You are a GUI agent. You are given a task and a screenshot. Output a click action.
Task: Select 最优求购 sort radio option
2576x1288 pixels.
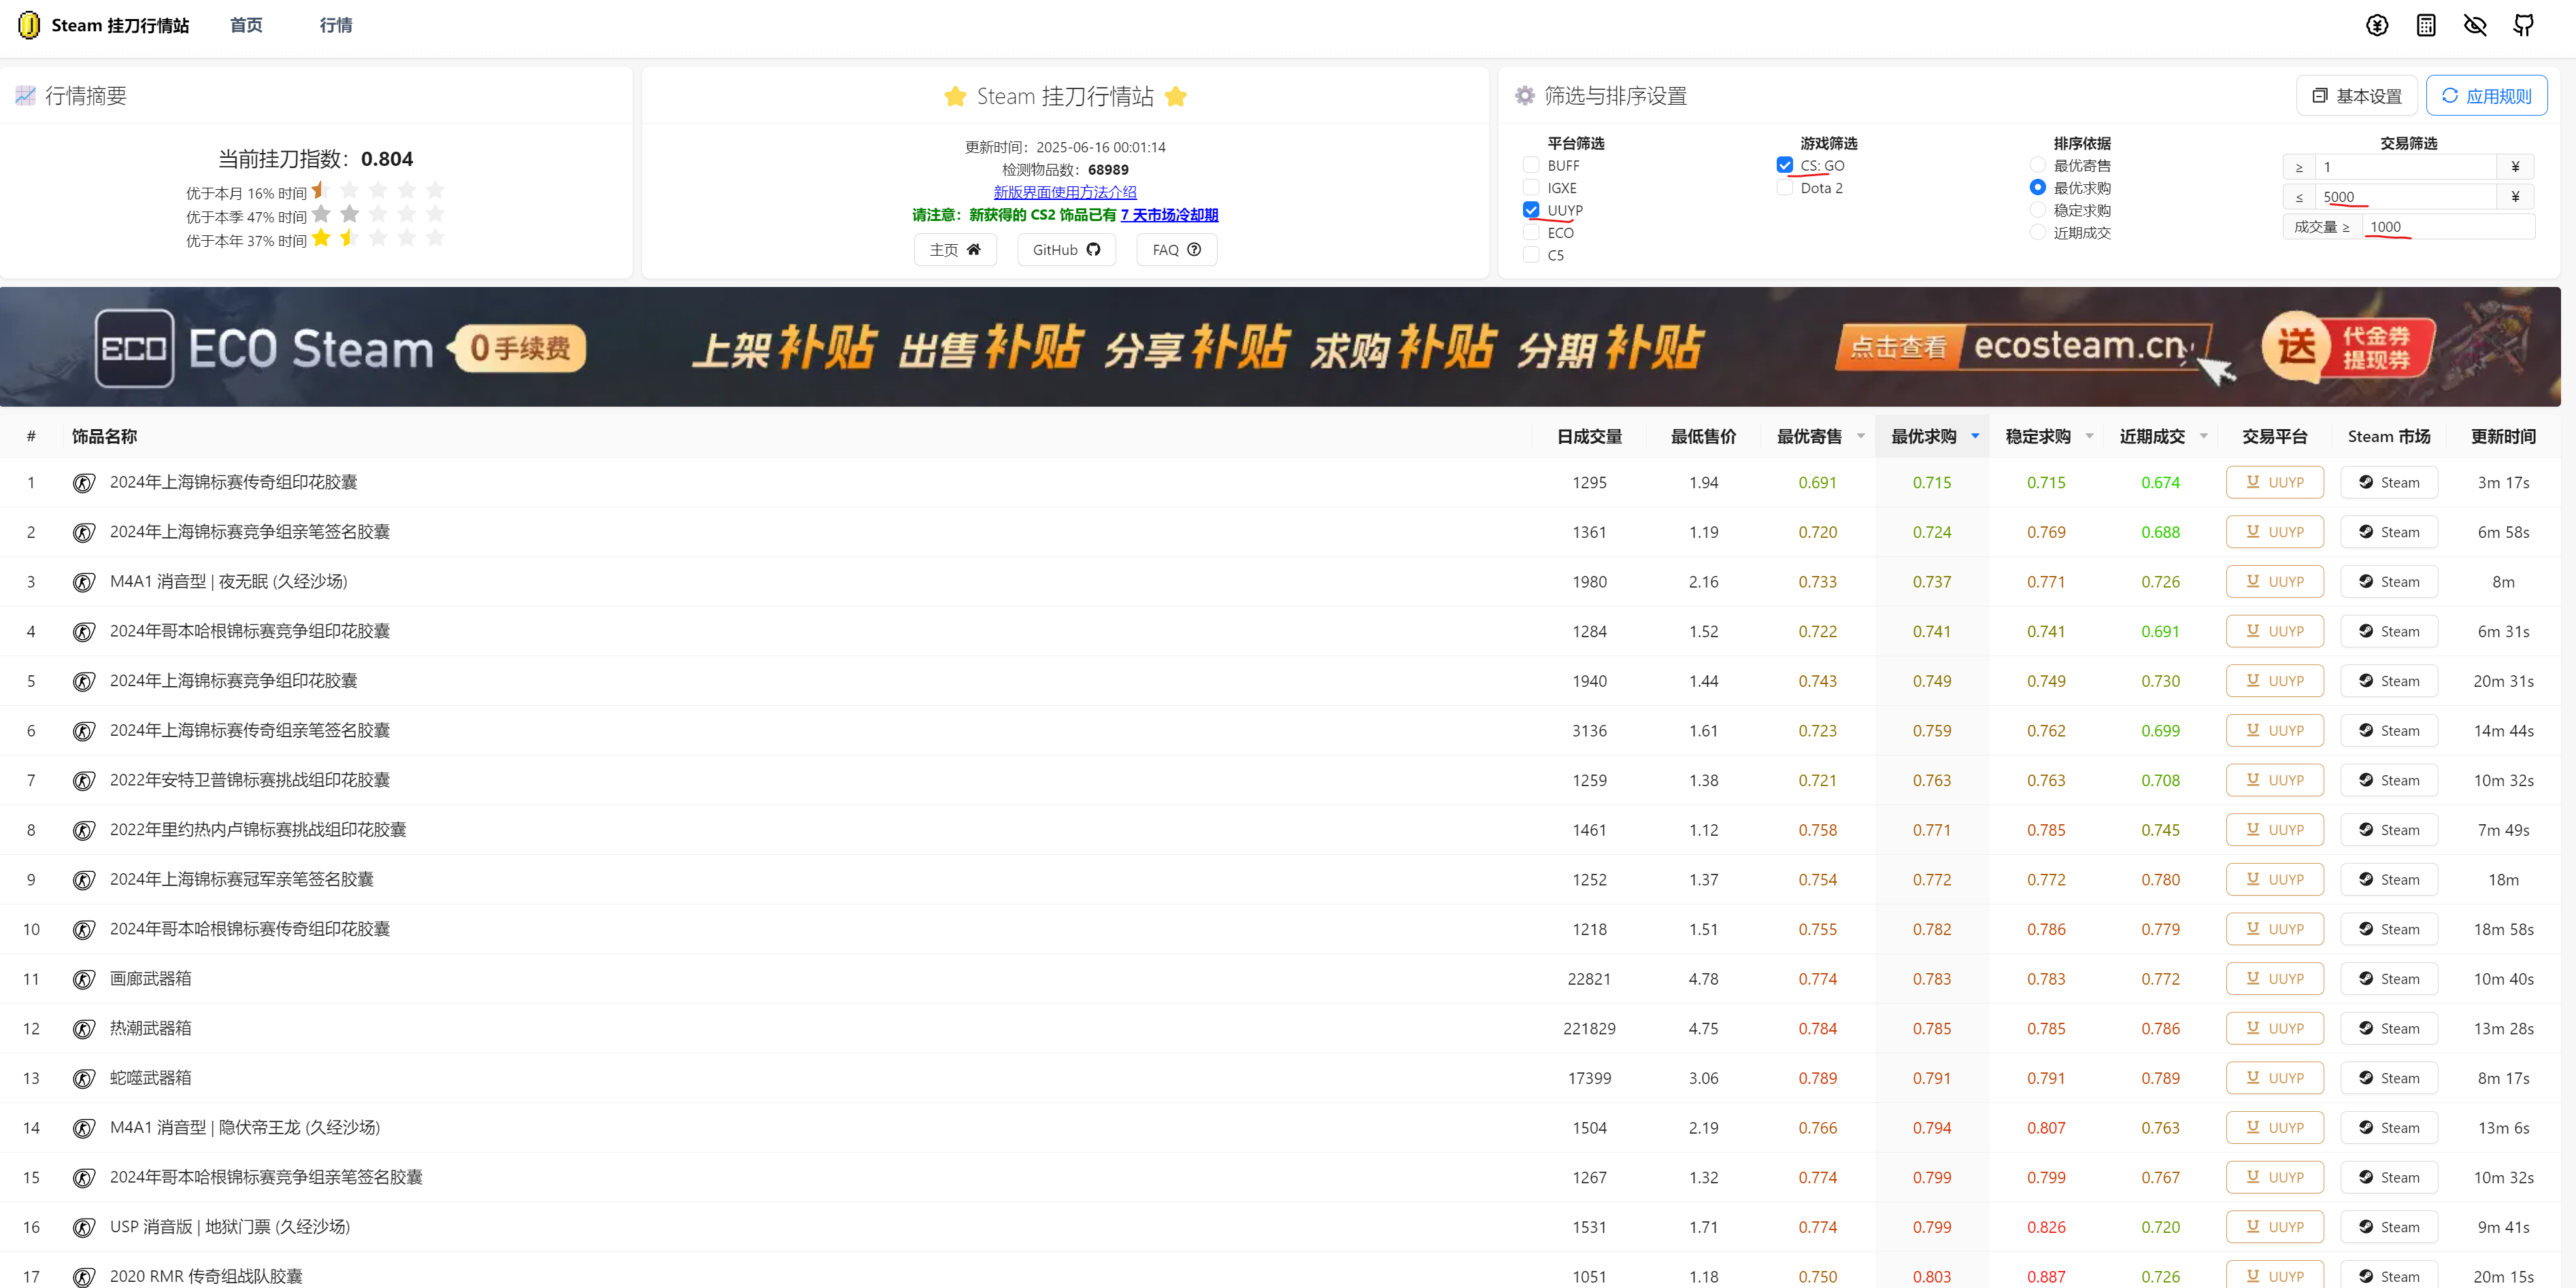click(2038, 187)
